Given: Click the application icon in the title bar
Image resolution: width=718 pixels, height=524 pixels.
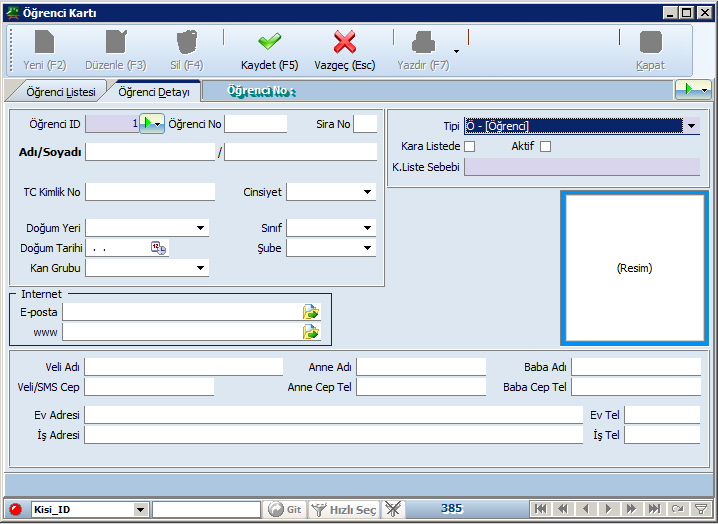Looking at the screenshot, I should (x=13, y=13).
